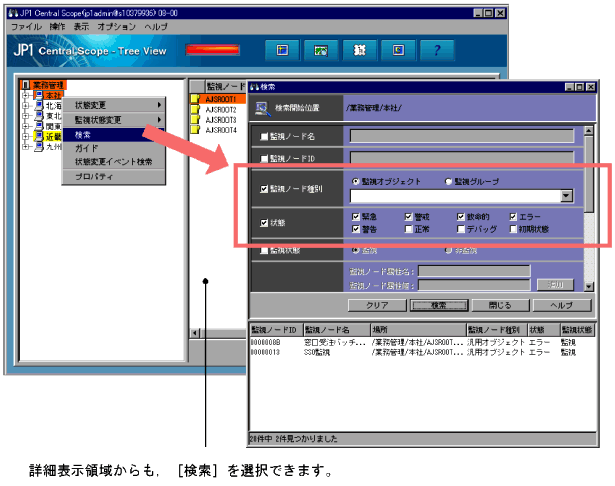
Task: Expand the 北海 tree node
Action: click(x=26, y=106)
